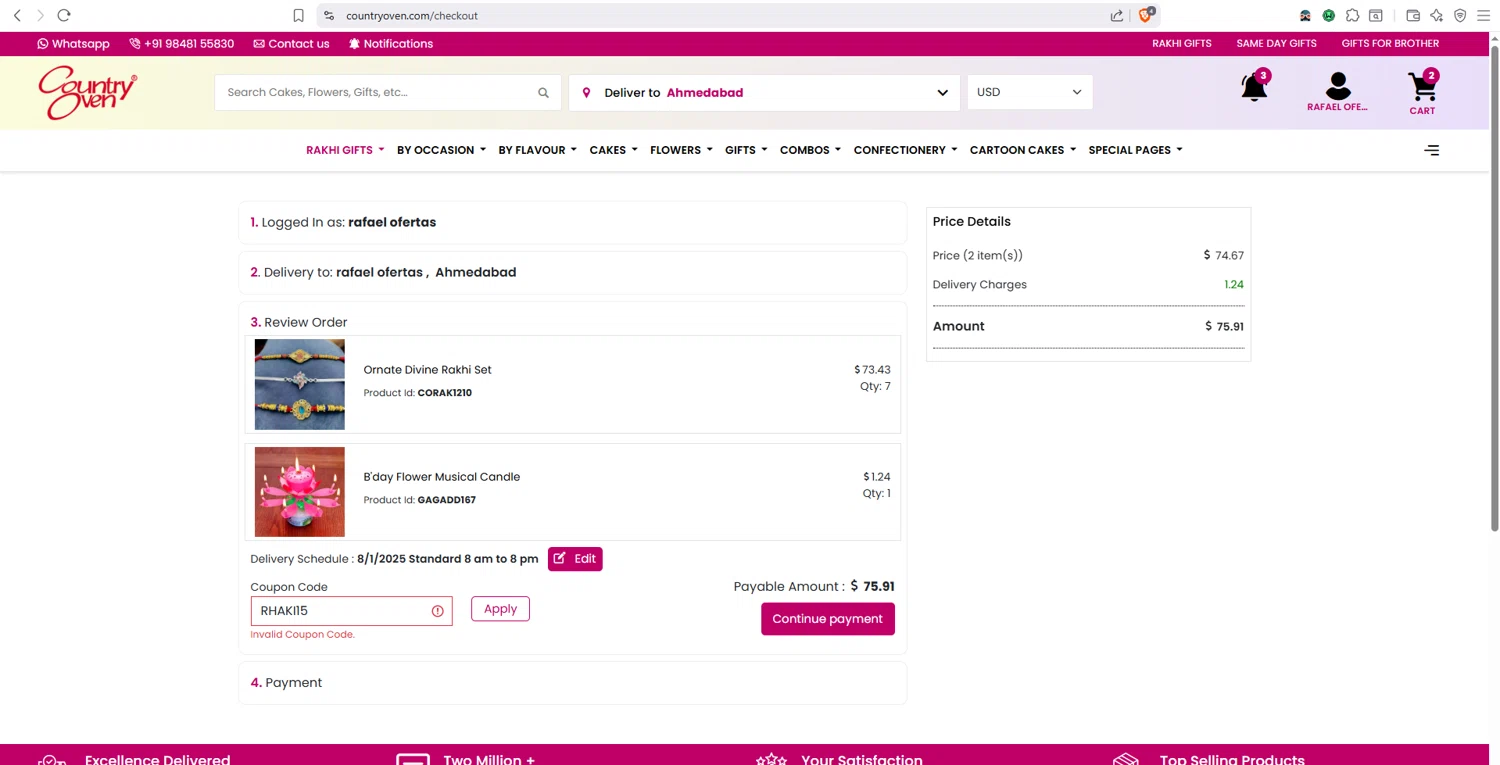Open the side menu lines icon
1500x765 pixels.
(x=1431, y=150)
